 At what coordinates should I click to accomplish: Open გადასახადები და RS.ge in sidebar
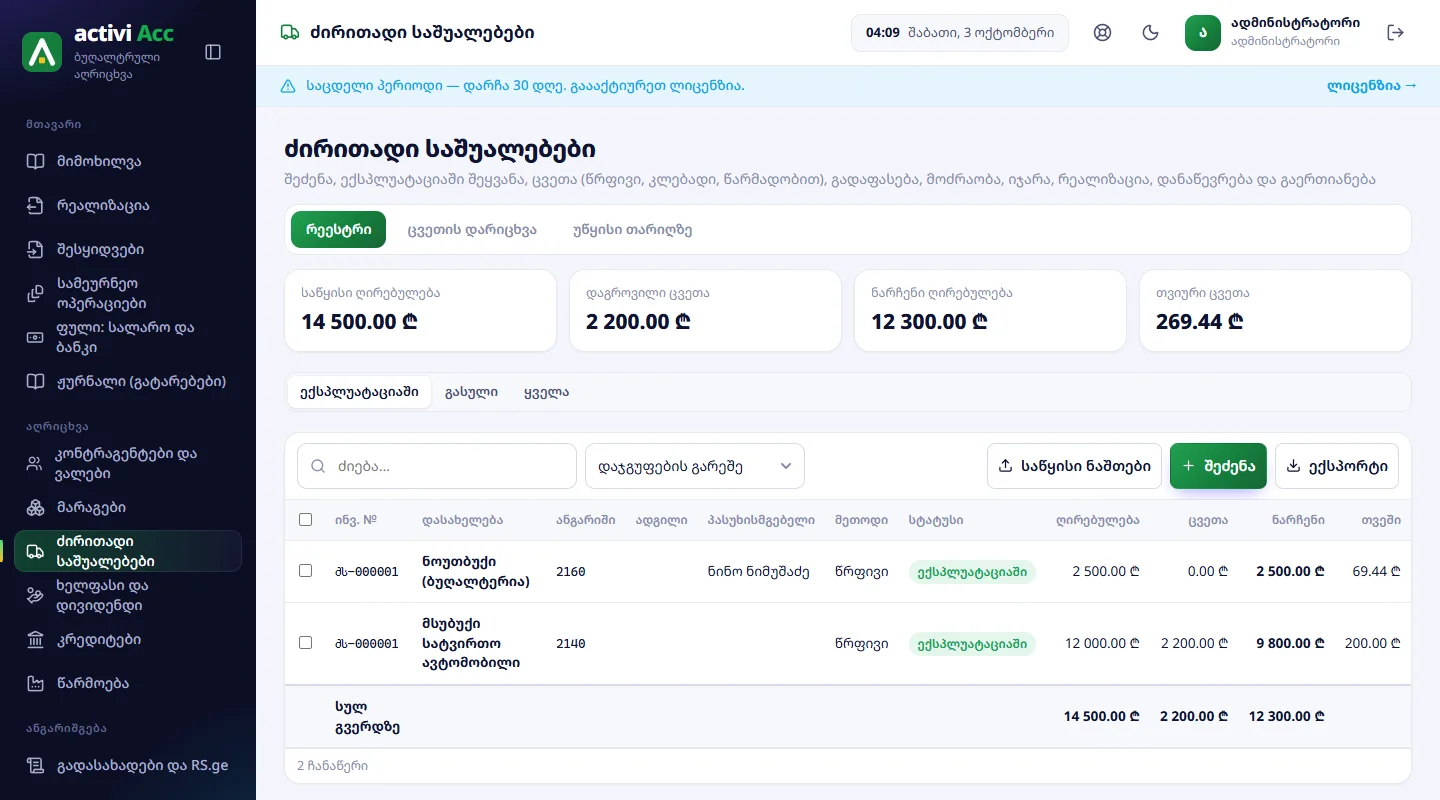click(128, 765)
